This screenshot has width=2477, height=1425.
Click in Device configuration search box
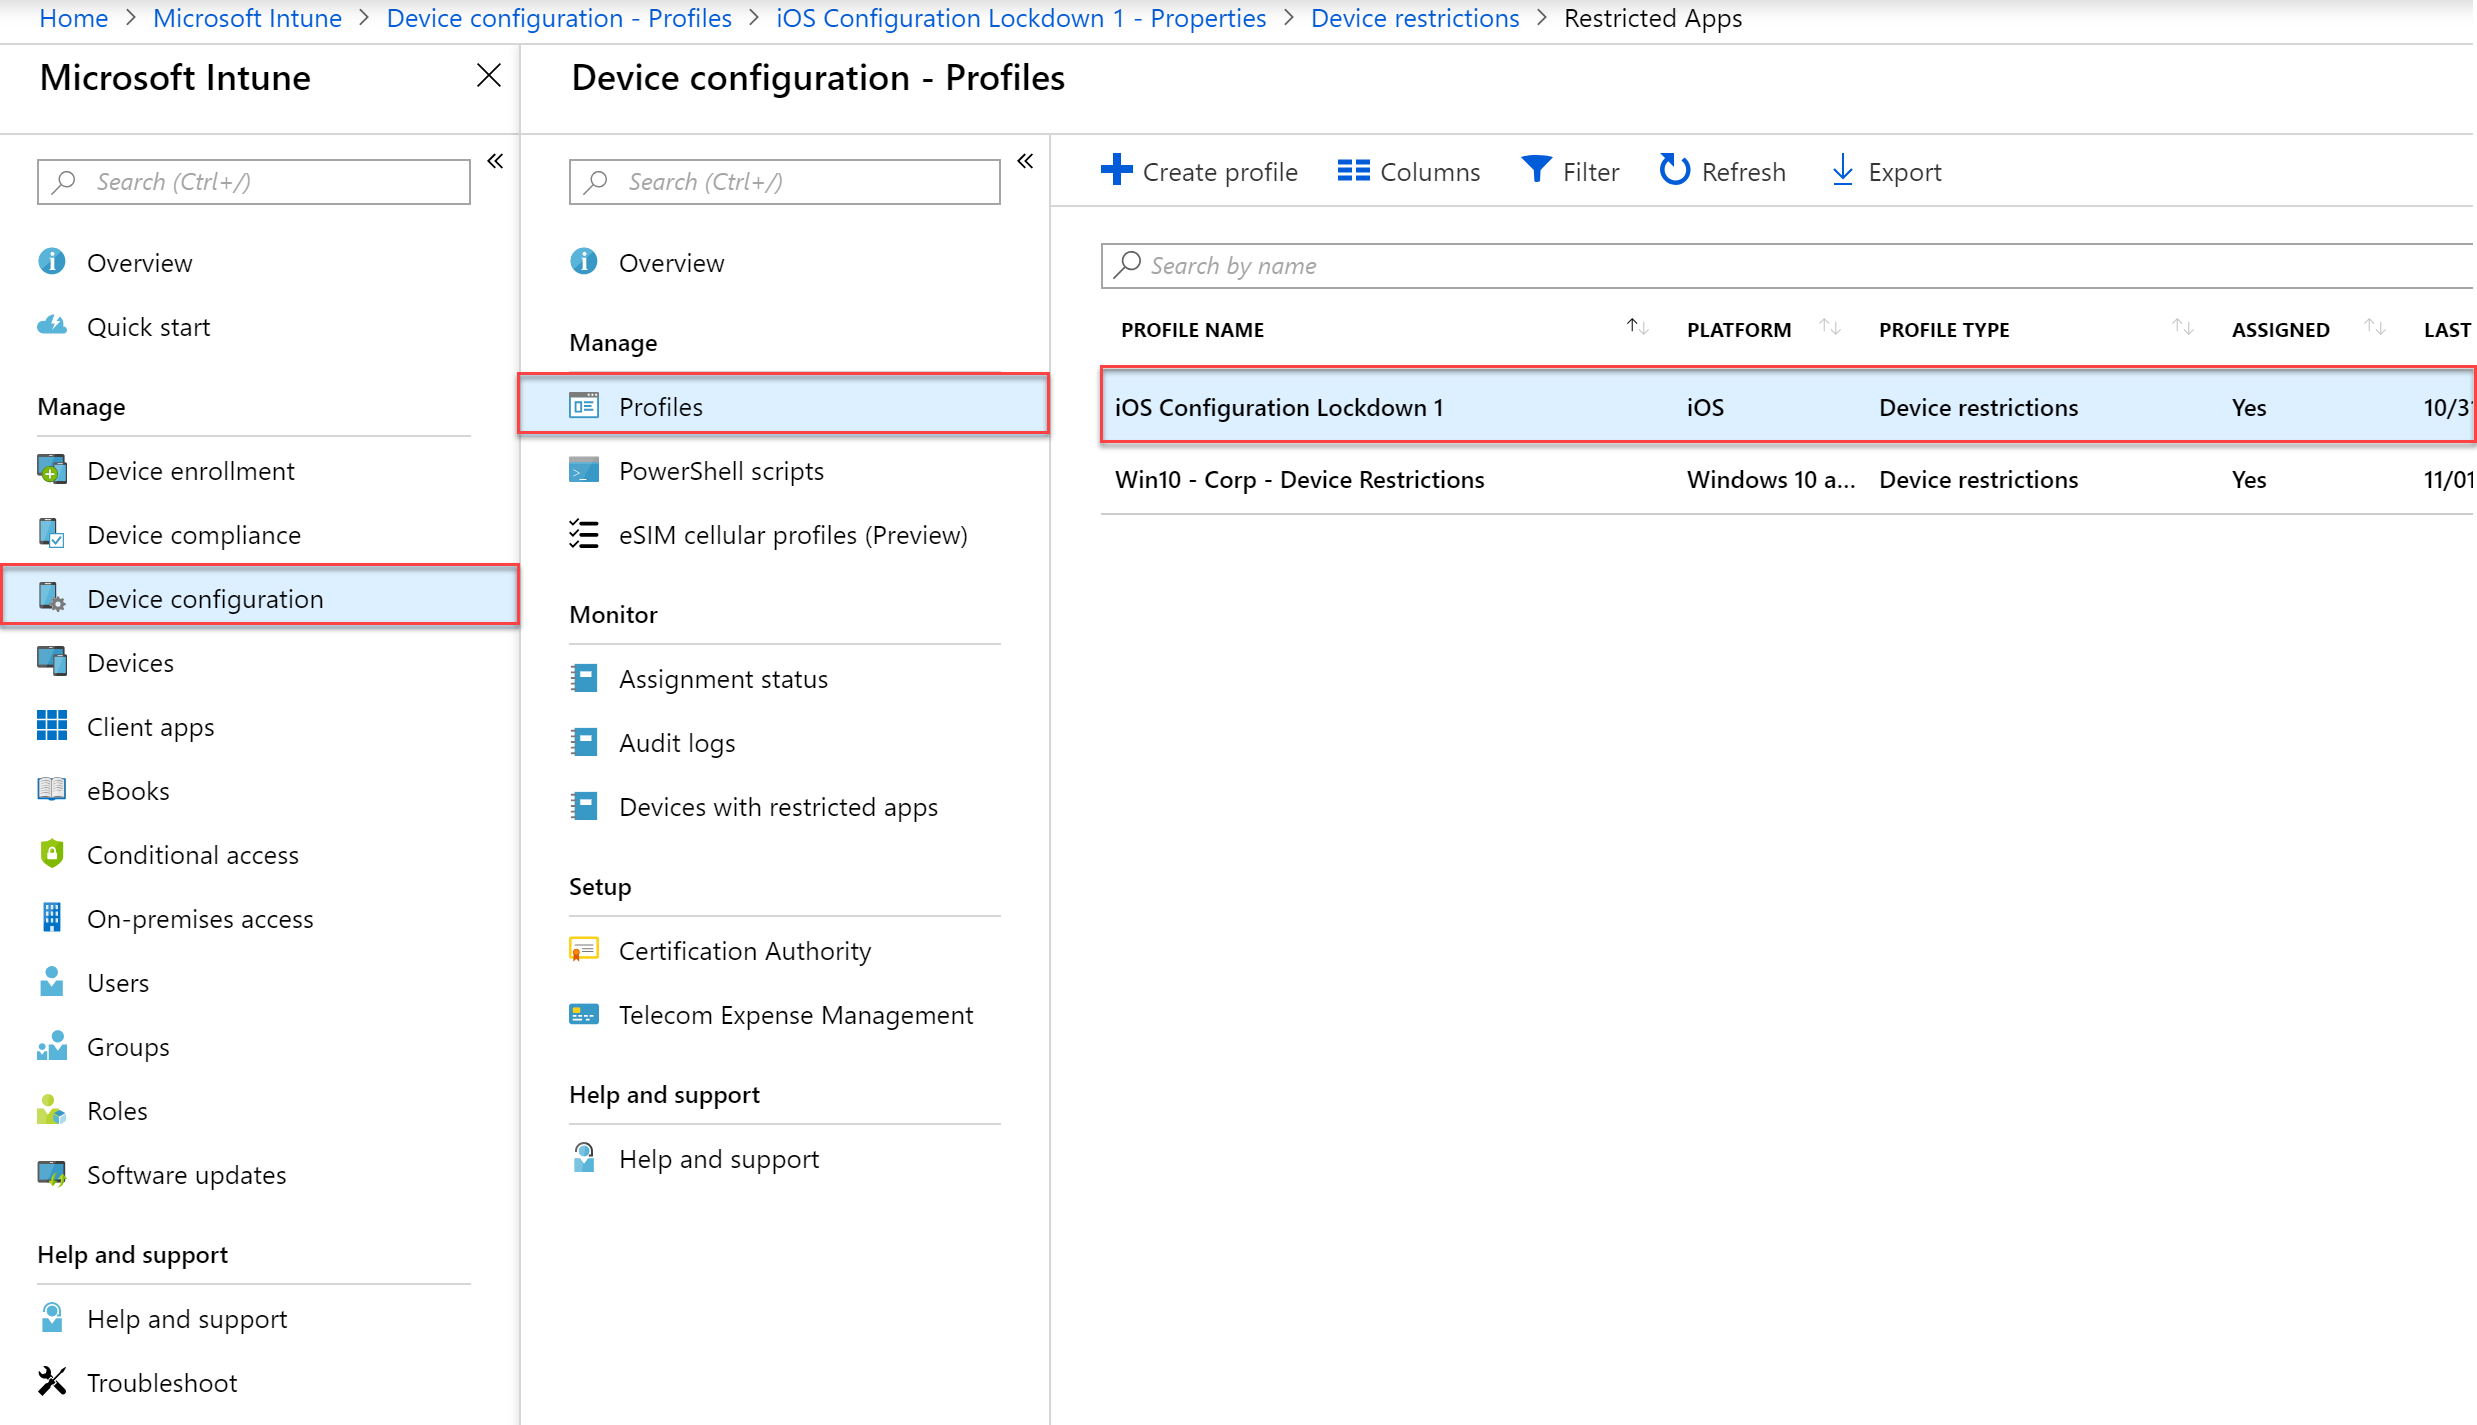[785, 181]
